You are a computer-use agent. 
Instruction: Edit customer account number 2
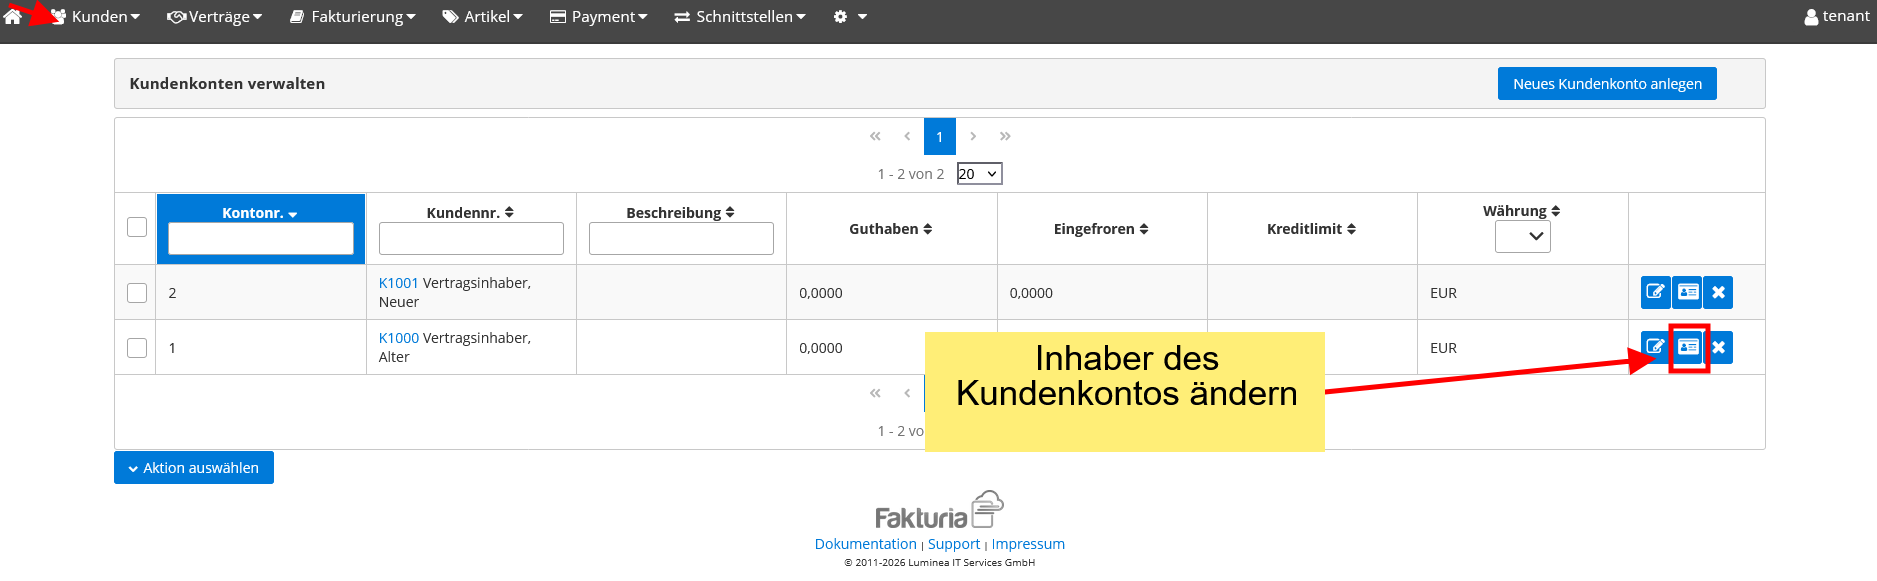pos(1655,292)
